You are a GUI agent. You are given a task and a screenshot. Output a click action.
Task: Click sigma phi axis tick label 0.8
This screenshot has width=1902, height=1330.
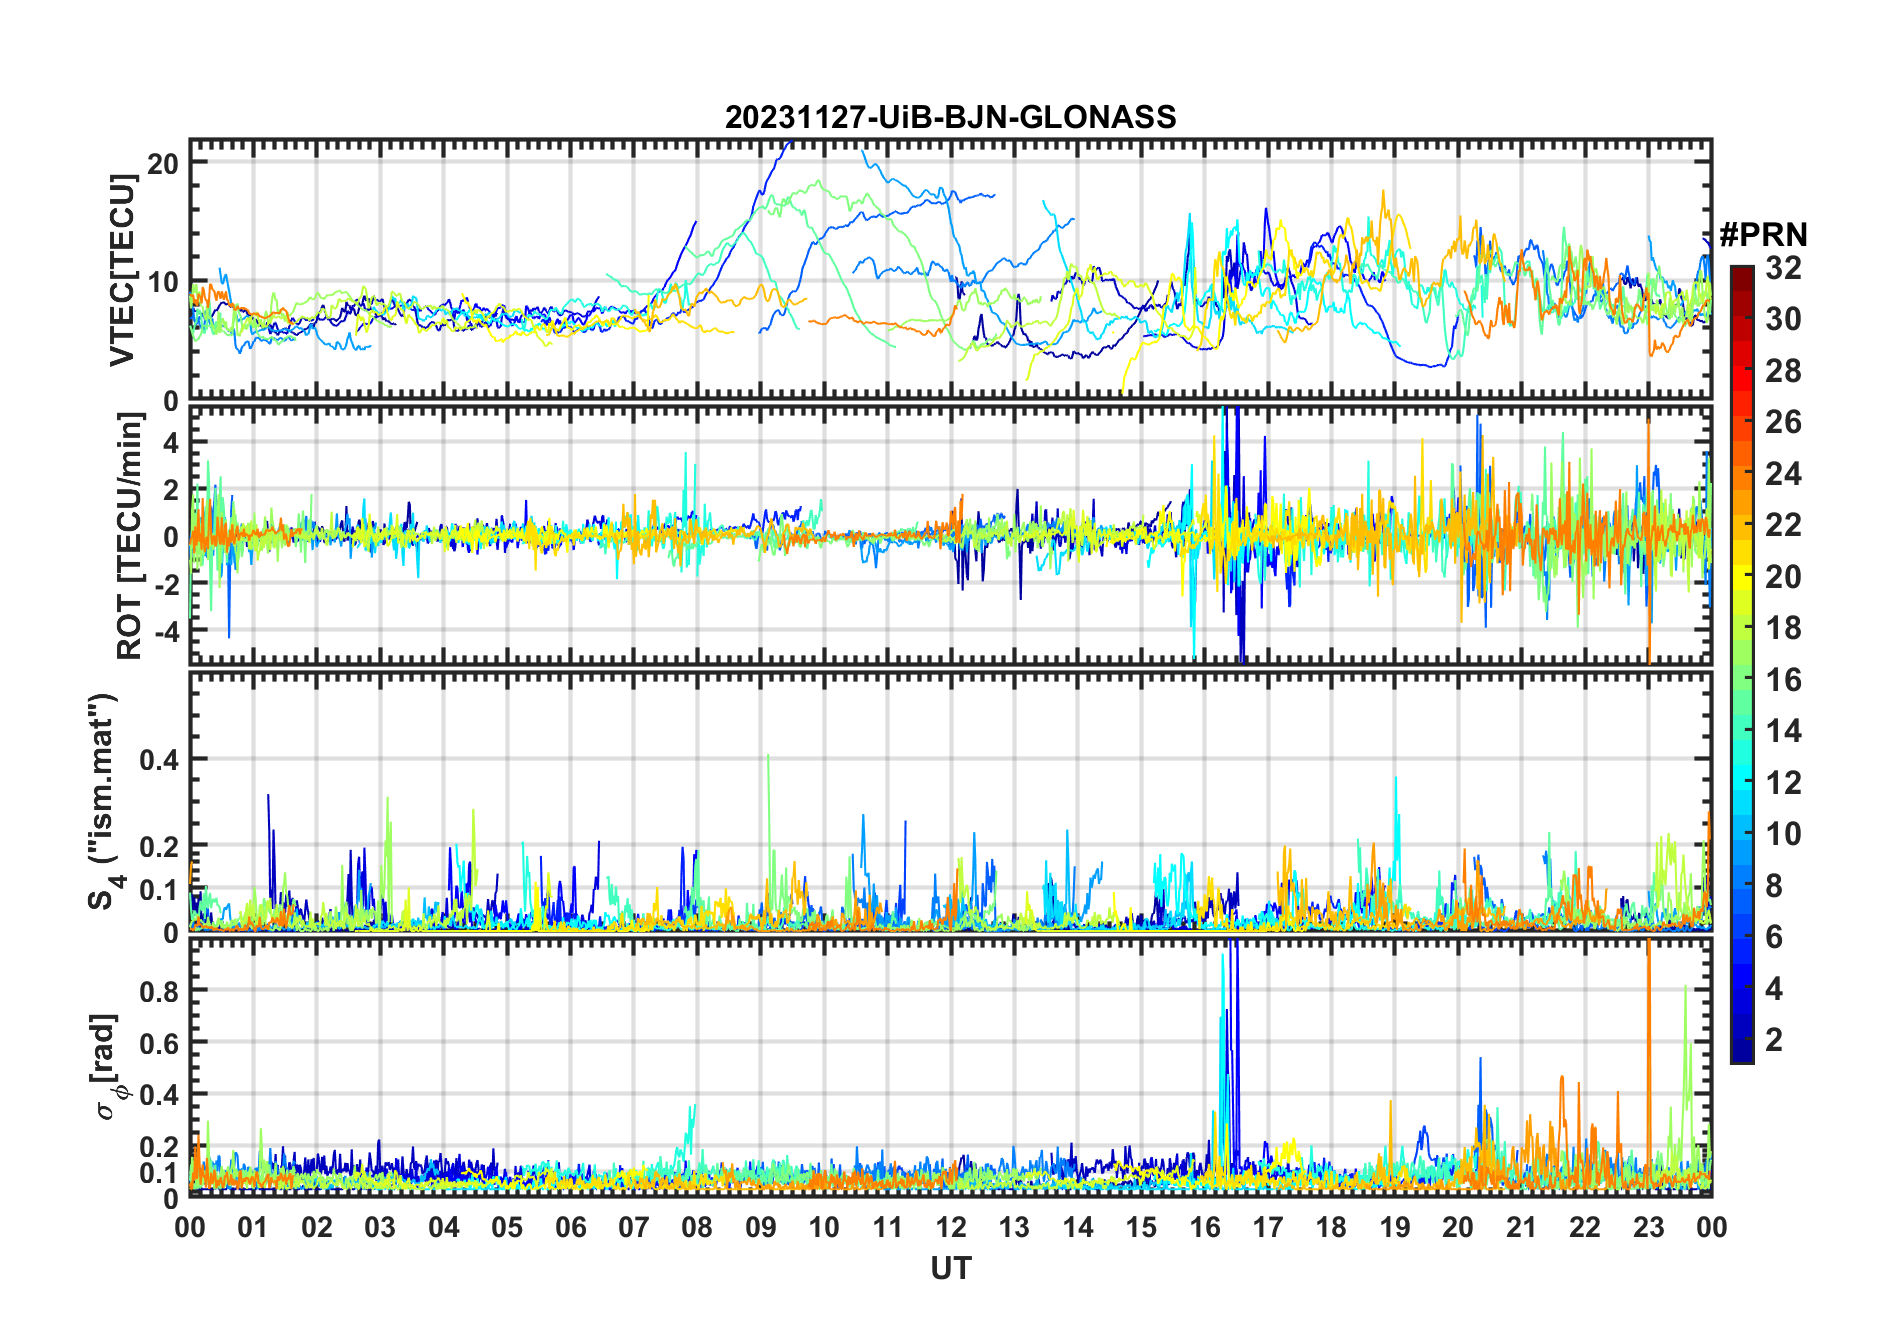point(160,991)
